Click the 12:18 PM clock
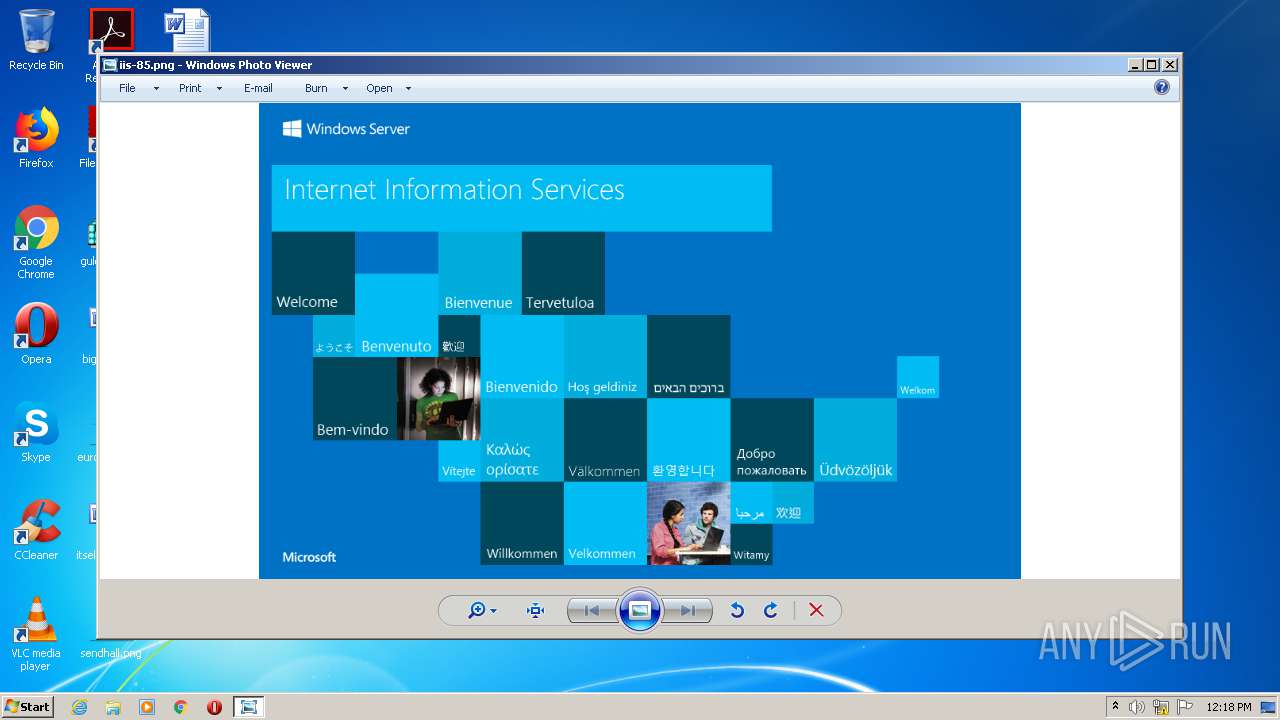This screenshot has width=1280, height=720. (x=1229, y=707)
